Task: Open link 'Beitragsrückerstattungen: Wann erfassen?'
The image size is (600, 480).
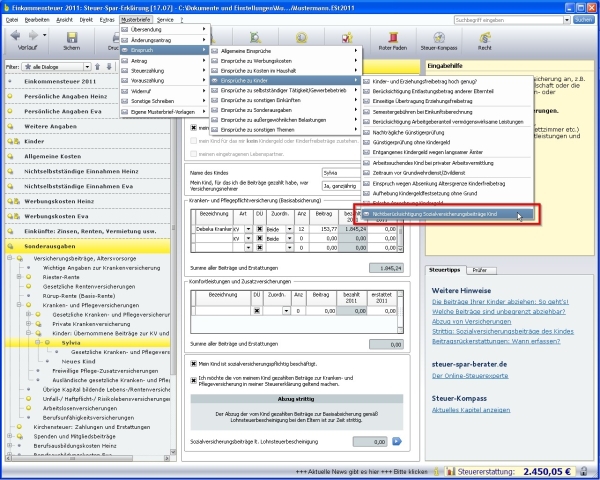Action: point(496,341)
